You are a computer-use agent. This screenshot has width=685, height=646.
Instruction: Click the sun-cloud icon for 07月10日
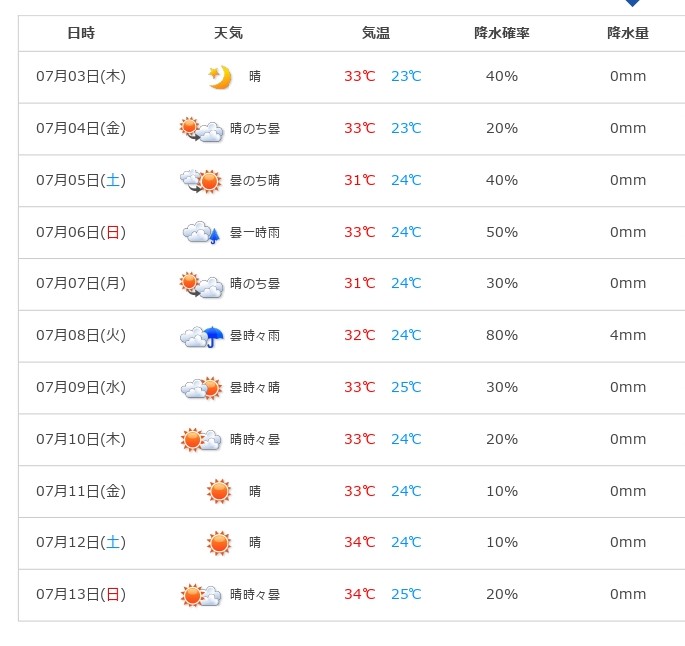tap(201, 439)
